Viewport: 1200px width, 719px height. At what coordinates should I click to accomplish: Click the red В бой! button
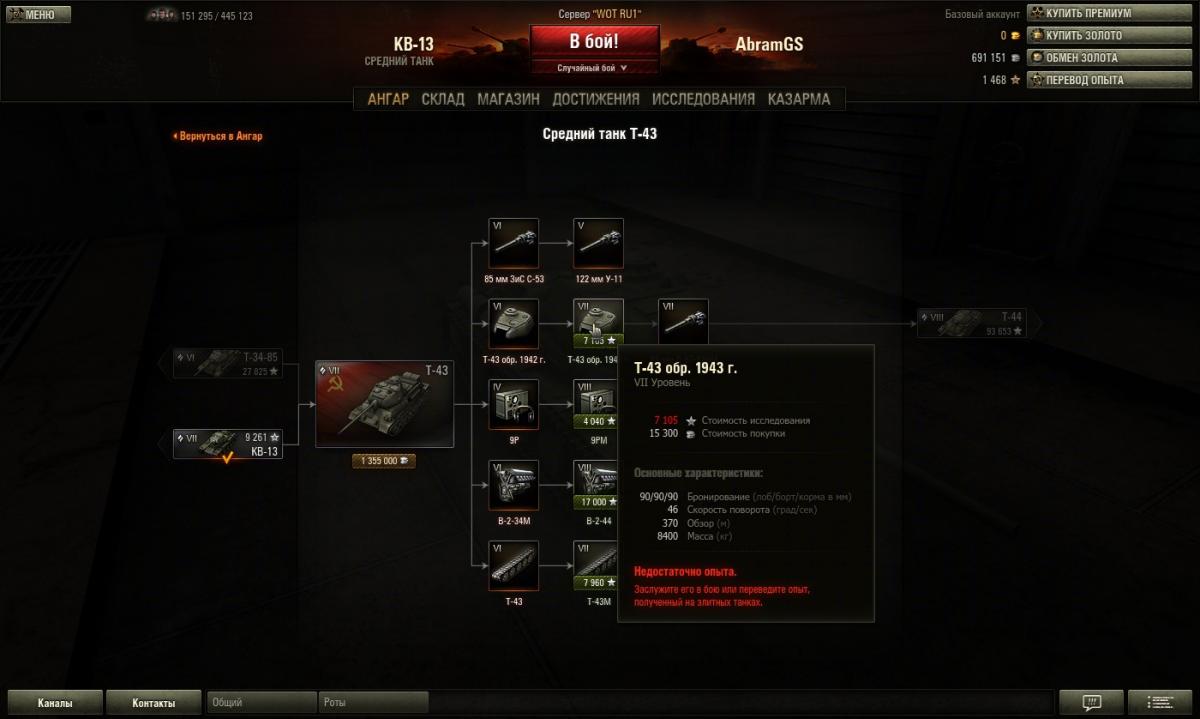click(x=594, y=42)
